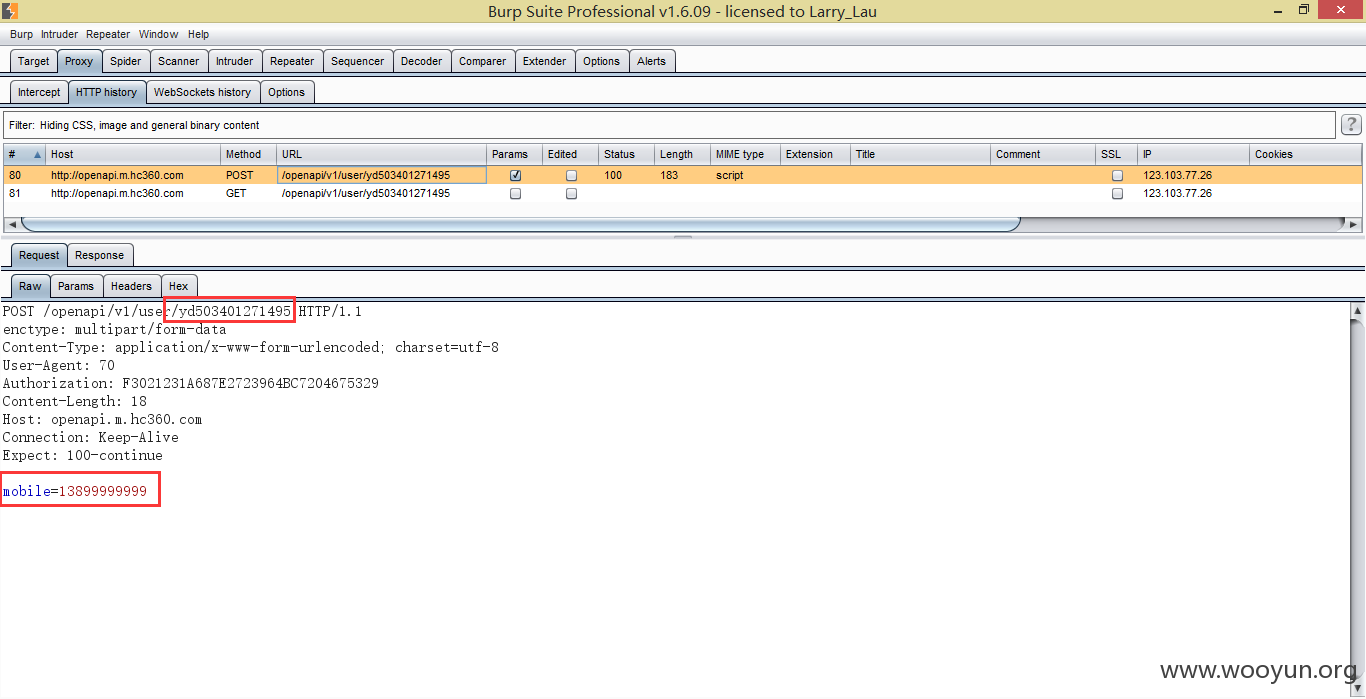Open the Proxy Options sub-tab
Image resolution: width=1366 pixels, height=699 pixels.
pos(286,92)
